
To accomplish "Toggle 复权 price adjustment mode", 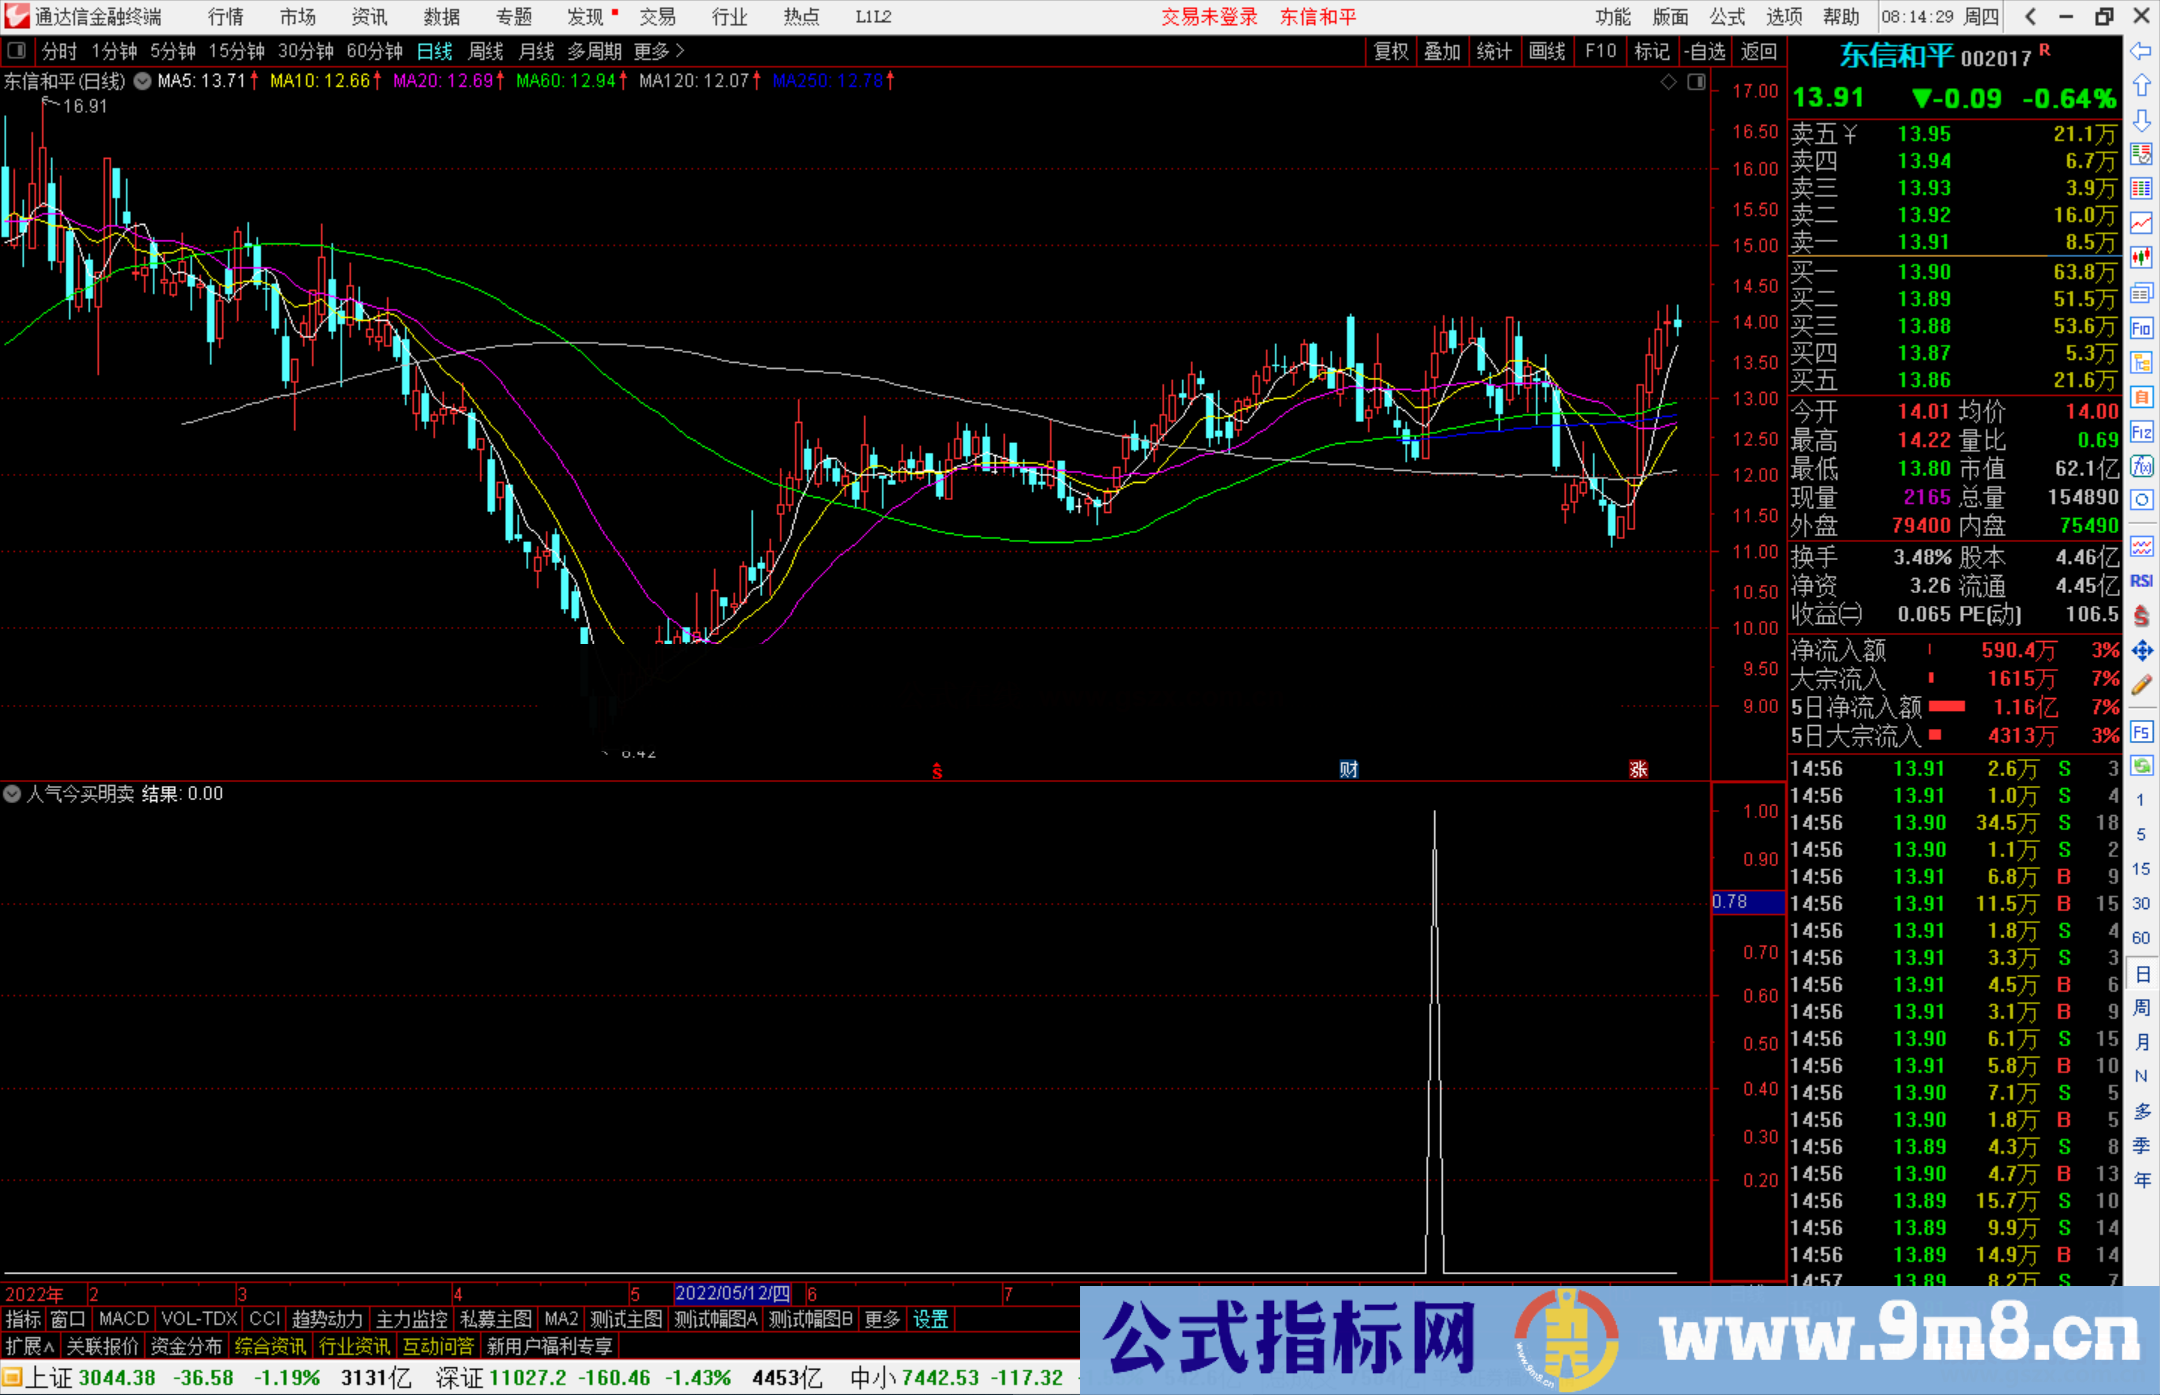I will (x=1391, y=51).
